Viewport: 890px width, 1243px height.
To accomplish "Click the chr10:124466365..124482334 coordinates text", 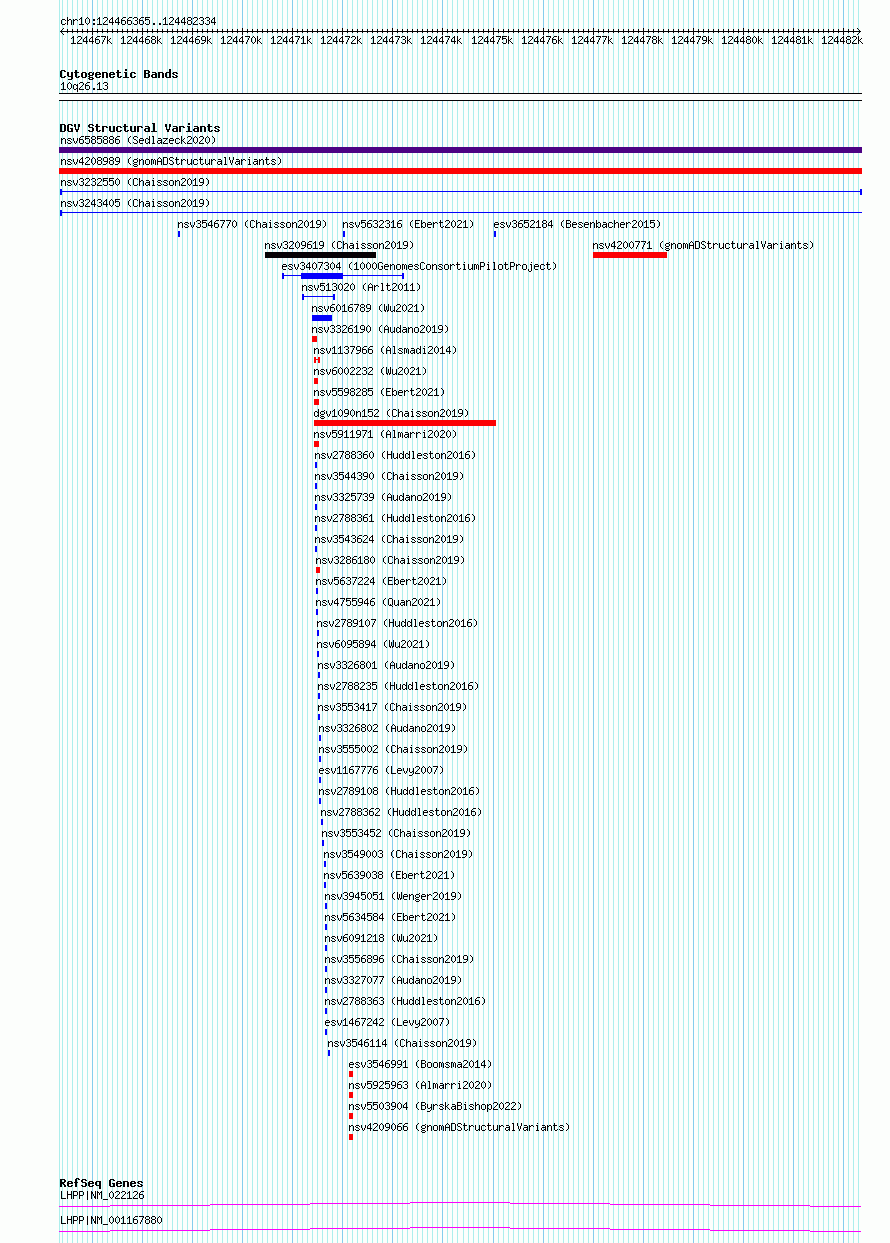I will [x=138, y=21].
